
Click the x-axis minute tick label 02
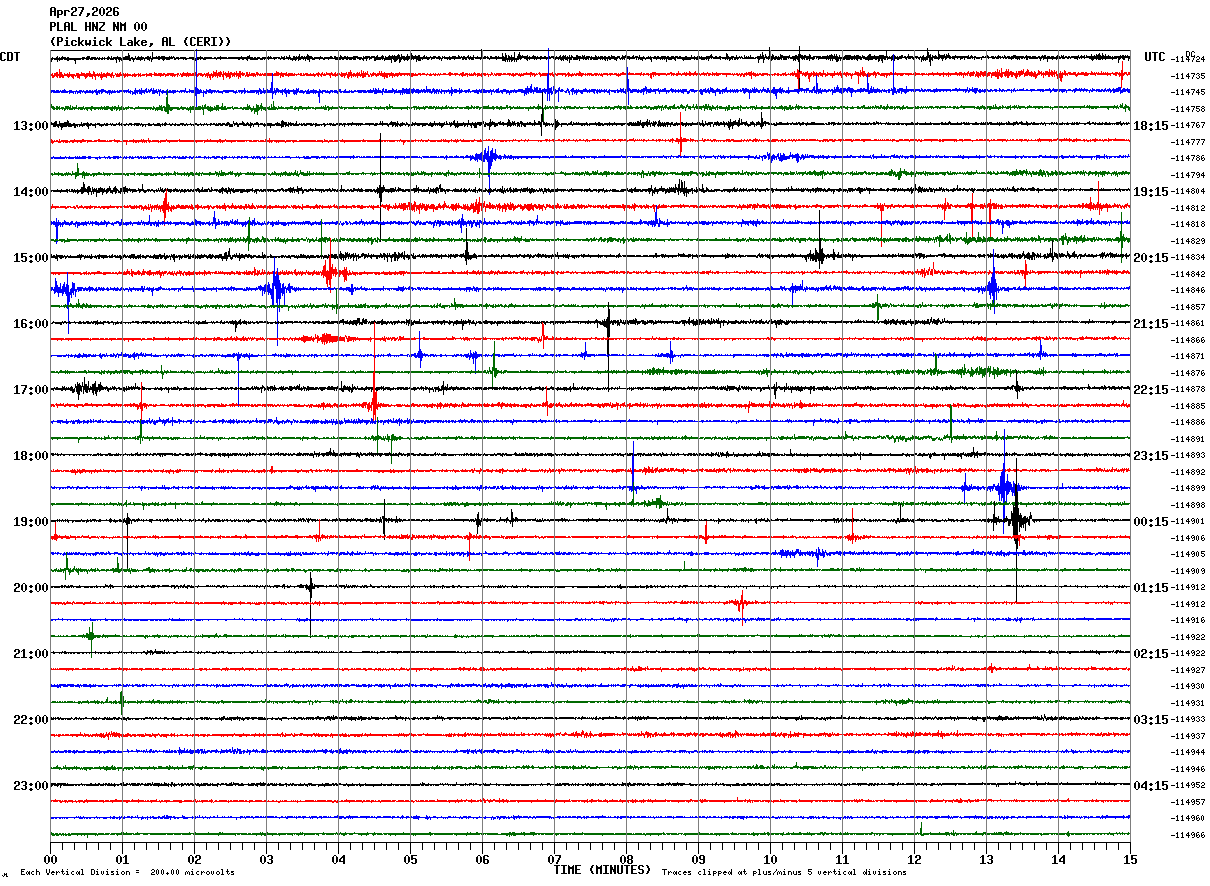point(194,859)
